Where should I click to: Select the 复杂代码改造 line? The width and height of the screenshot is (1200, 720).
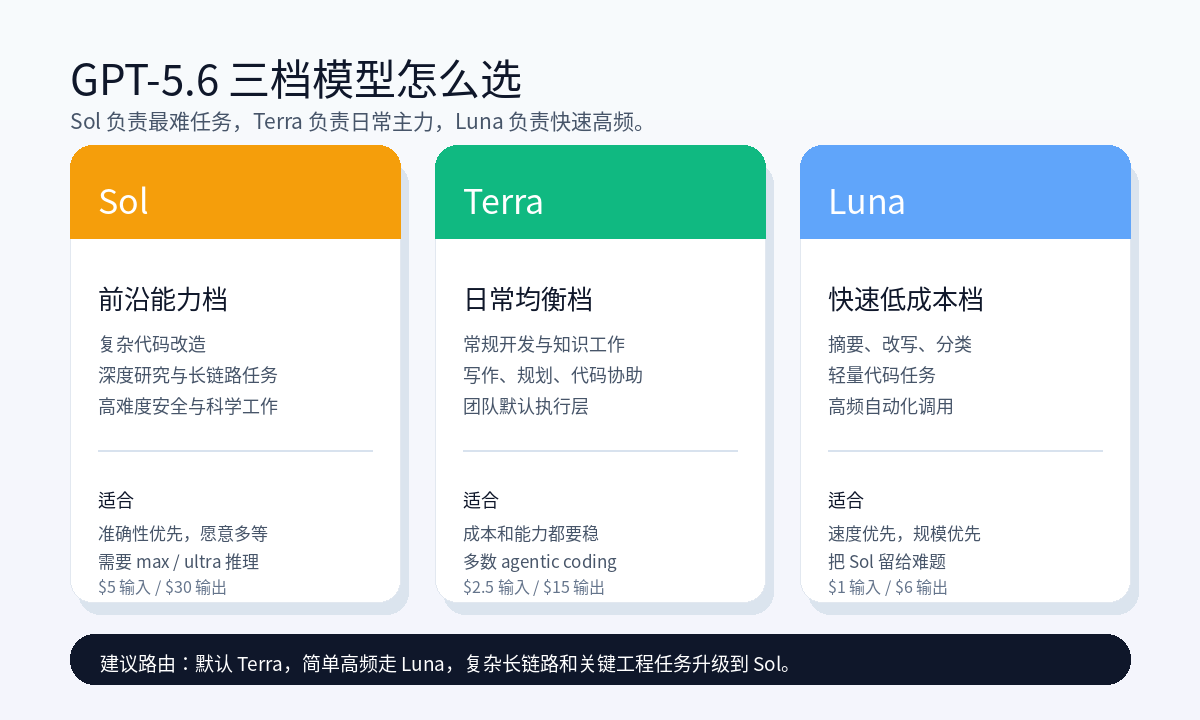point(152,344)
